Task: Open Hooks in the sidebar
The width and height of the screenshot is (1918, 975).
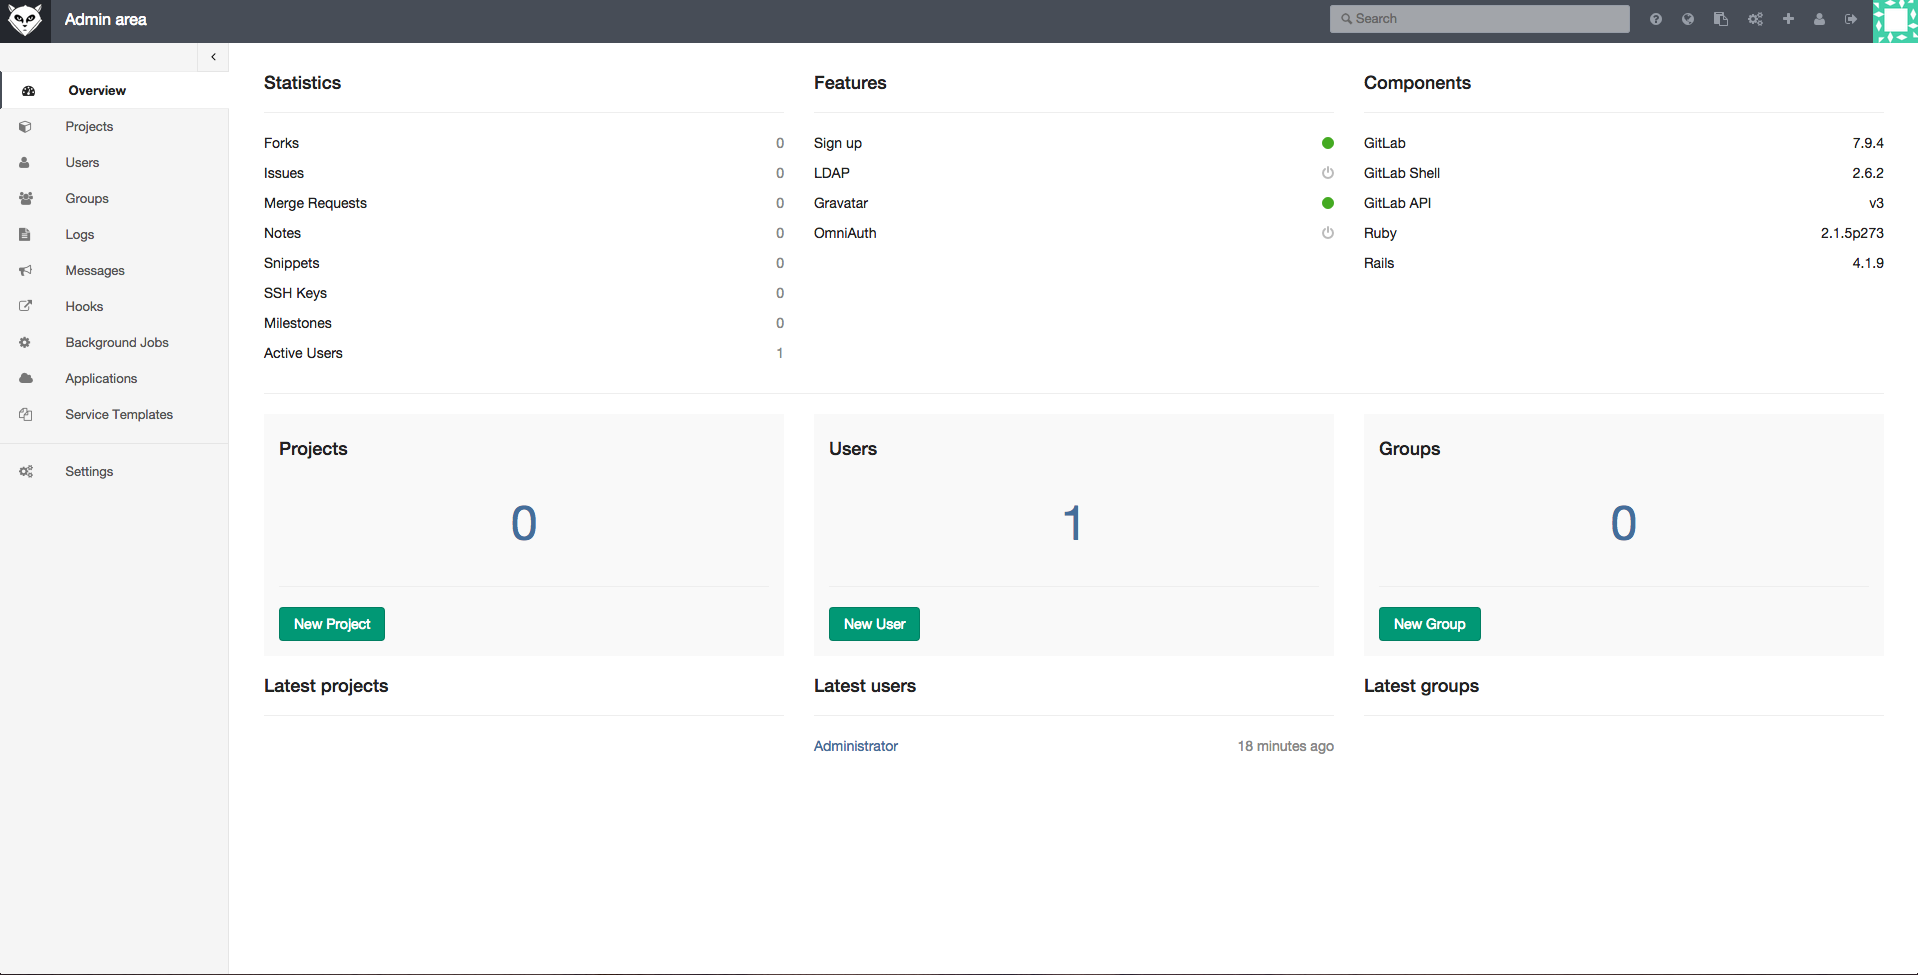Action: (x=84, y=307)
